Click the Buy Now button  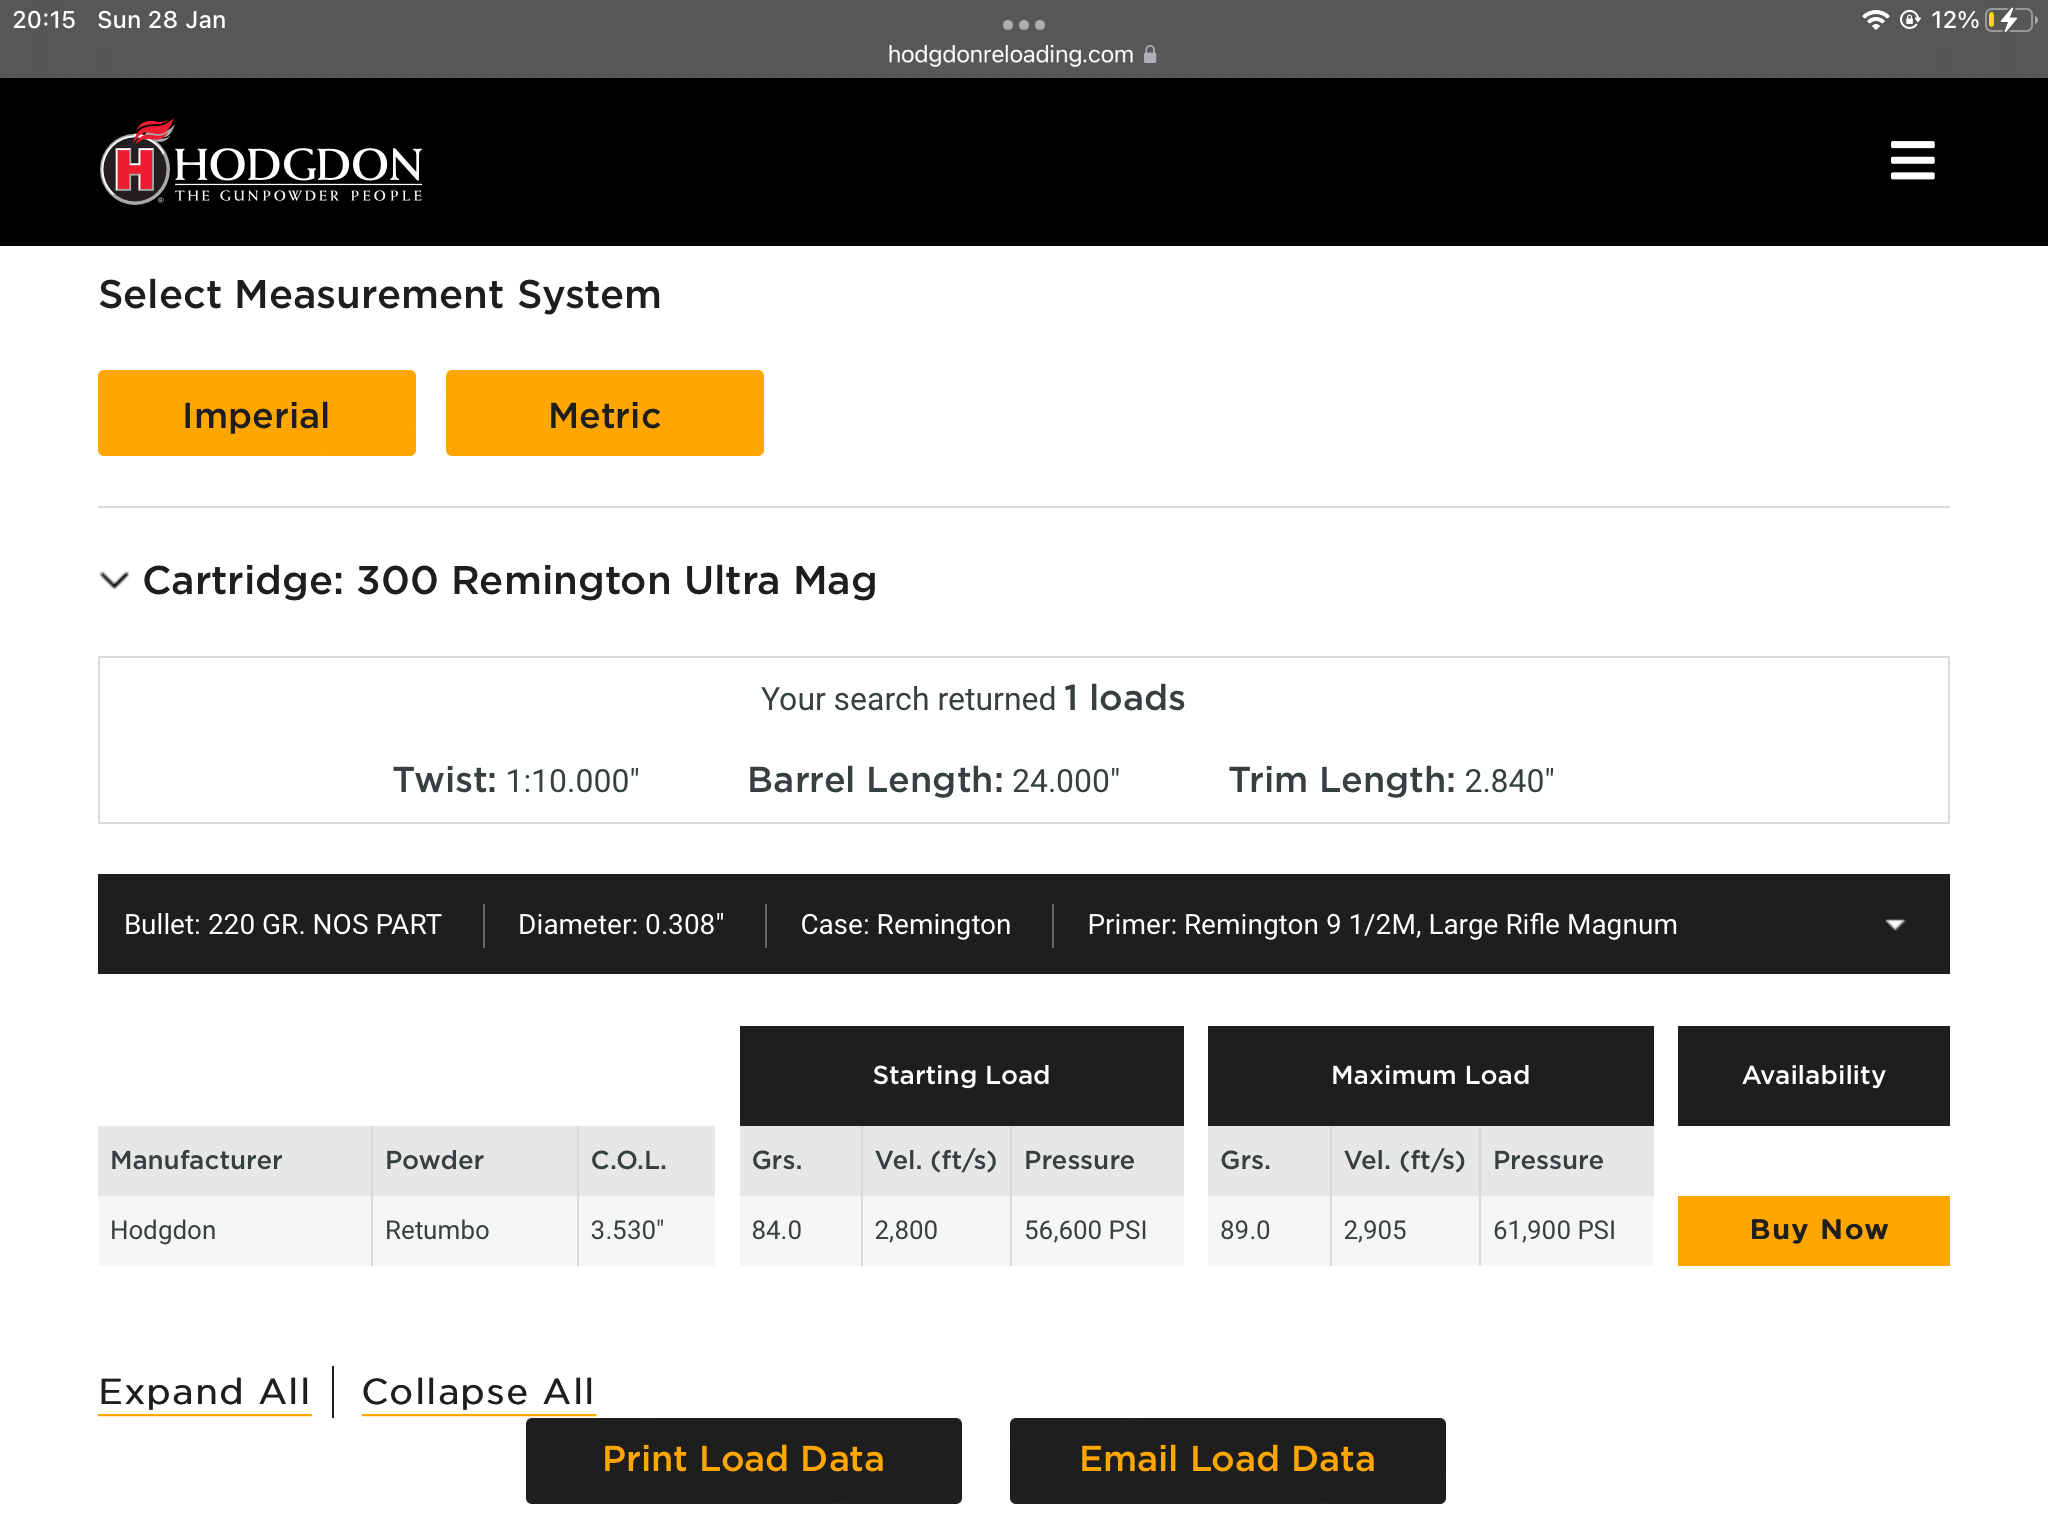click(1814, 1230)
